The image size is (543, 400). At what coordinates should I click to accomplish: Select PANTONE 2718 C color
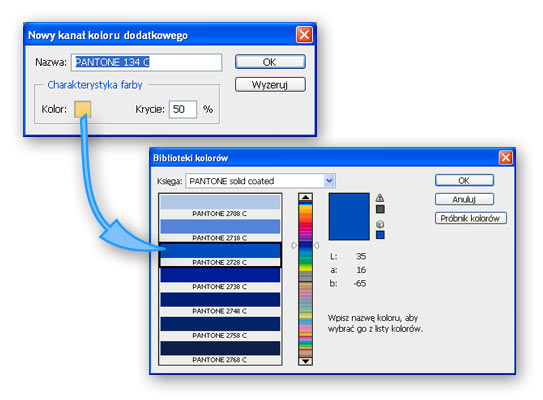[220, 230]
